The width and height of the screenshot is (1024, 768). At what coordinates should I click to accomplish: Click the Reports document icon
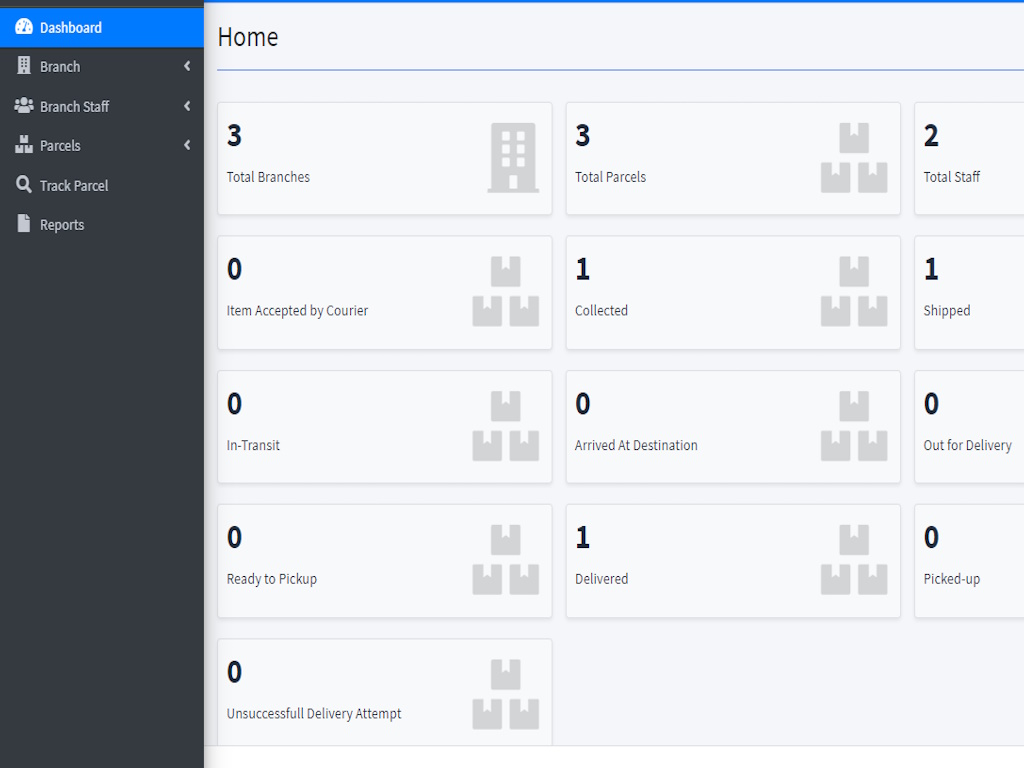coord(24,224)
